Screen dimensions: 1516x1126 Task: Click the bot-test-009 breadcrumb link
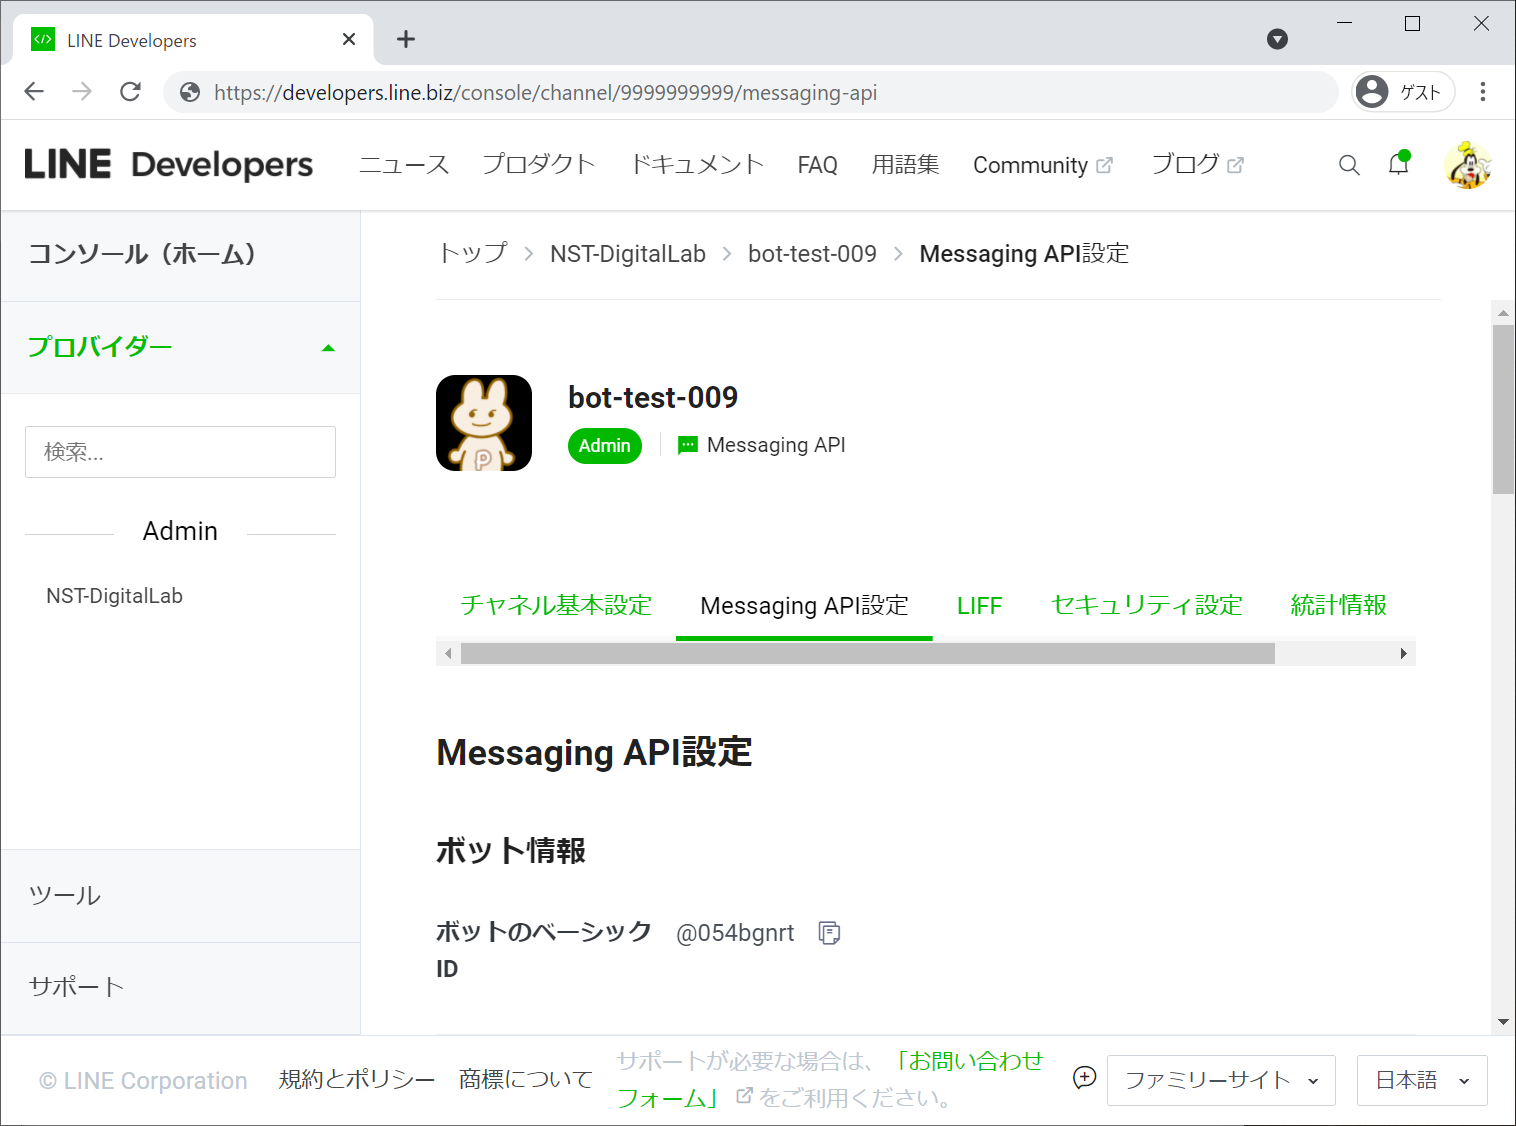812,254
